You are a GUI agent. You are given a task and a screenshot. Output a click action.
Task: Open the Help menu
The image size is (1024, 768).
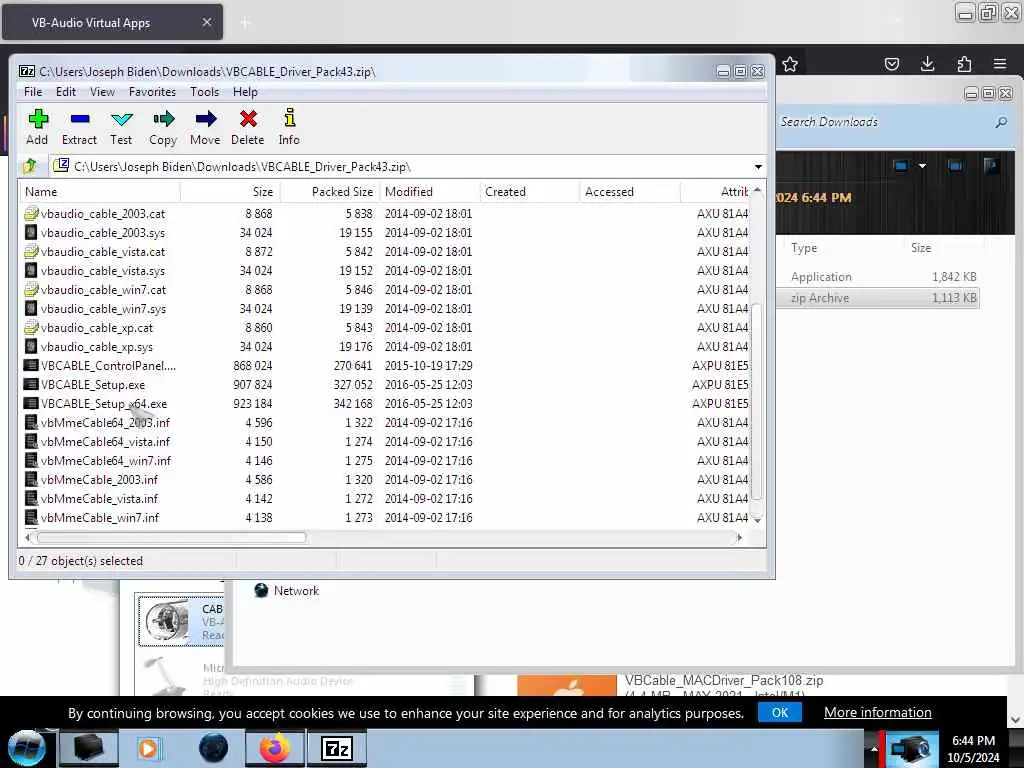pos(245,92)
